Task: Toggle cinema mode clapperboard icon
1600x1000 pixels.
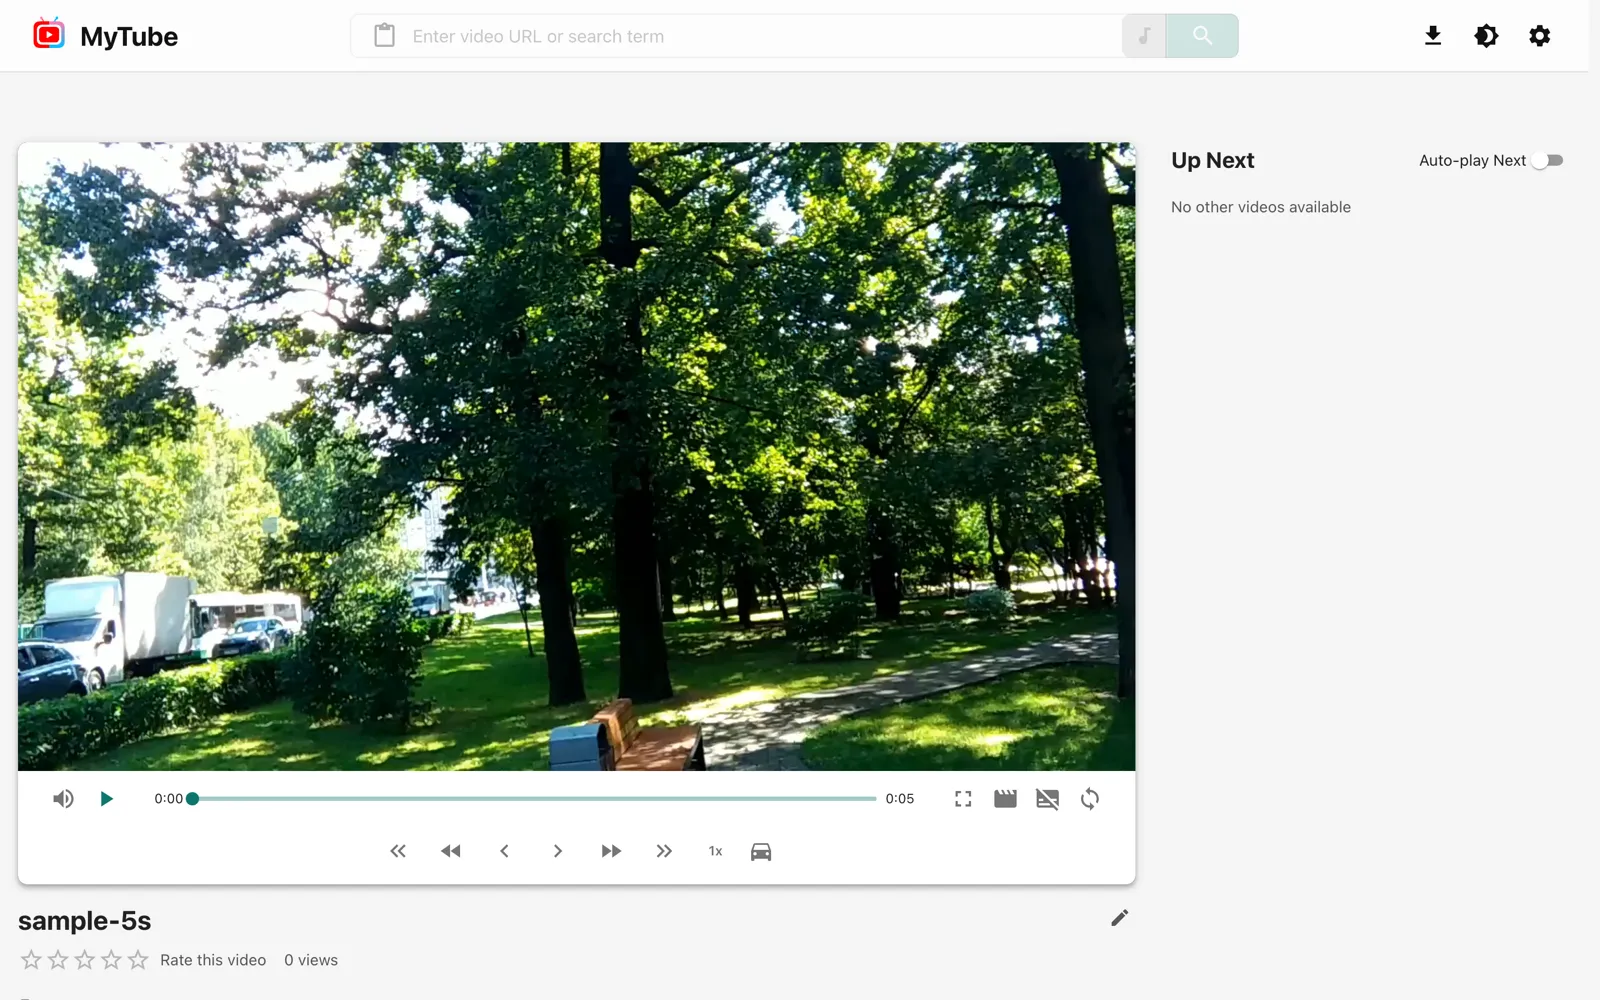Action: pyautogui.click(x=1005, y=799)
